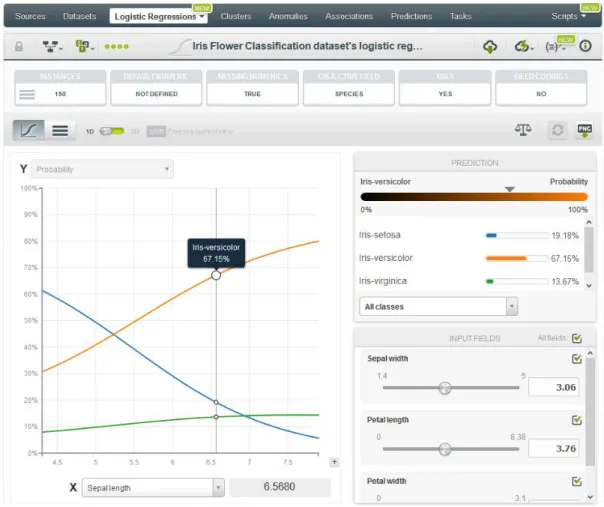Click the privacy lock icon
Screen dimensions: 604x507
18,47
